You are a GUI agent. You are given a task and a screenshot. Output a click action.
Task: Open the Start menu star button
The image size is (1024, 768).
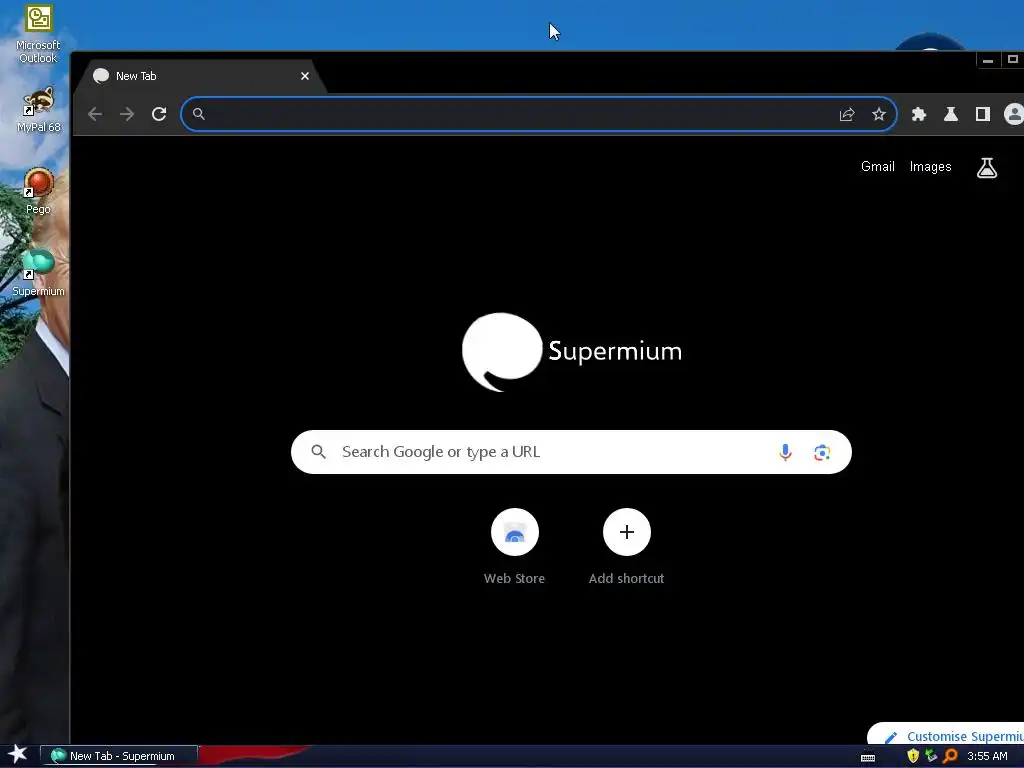point(18,755)
